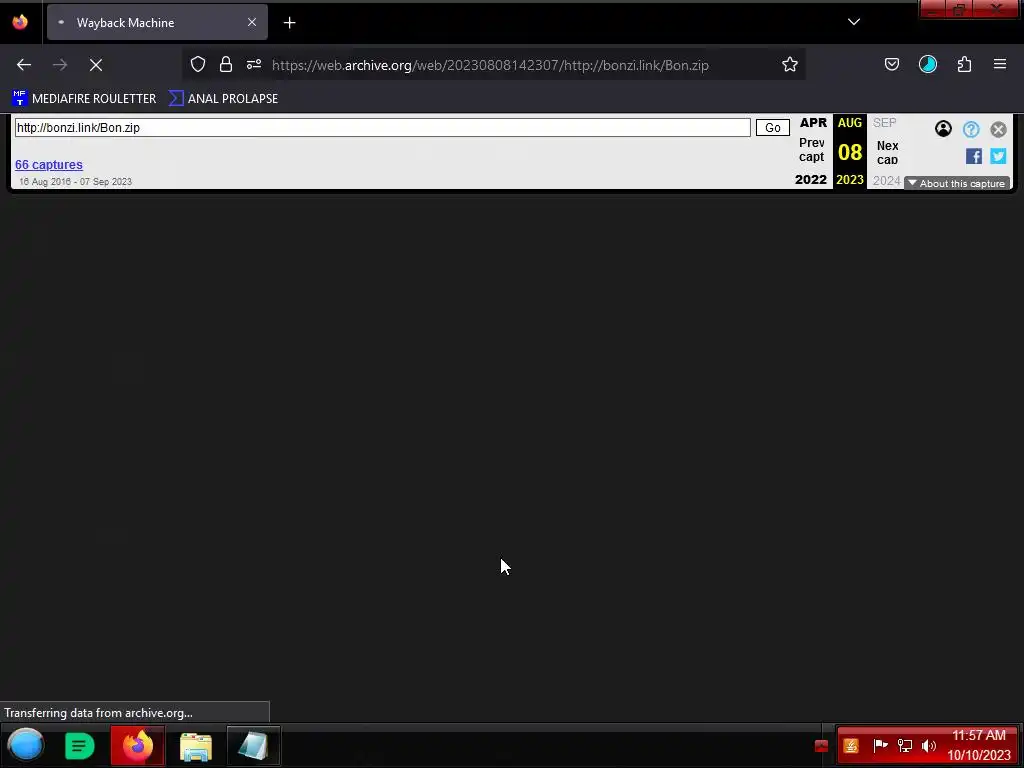
Task: Open MEDIAFIRE ROULETTER bookmark
Action: [84, 99]
